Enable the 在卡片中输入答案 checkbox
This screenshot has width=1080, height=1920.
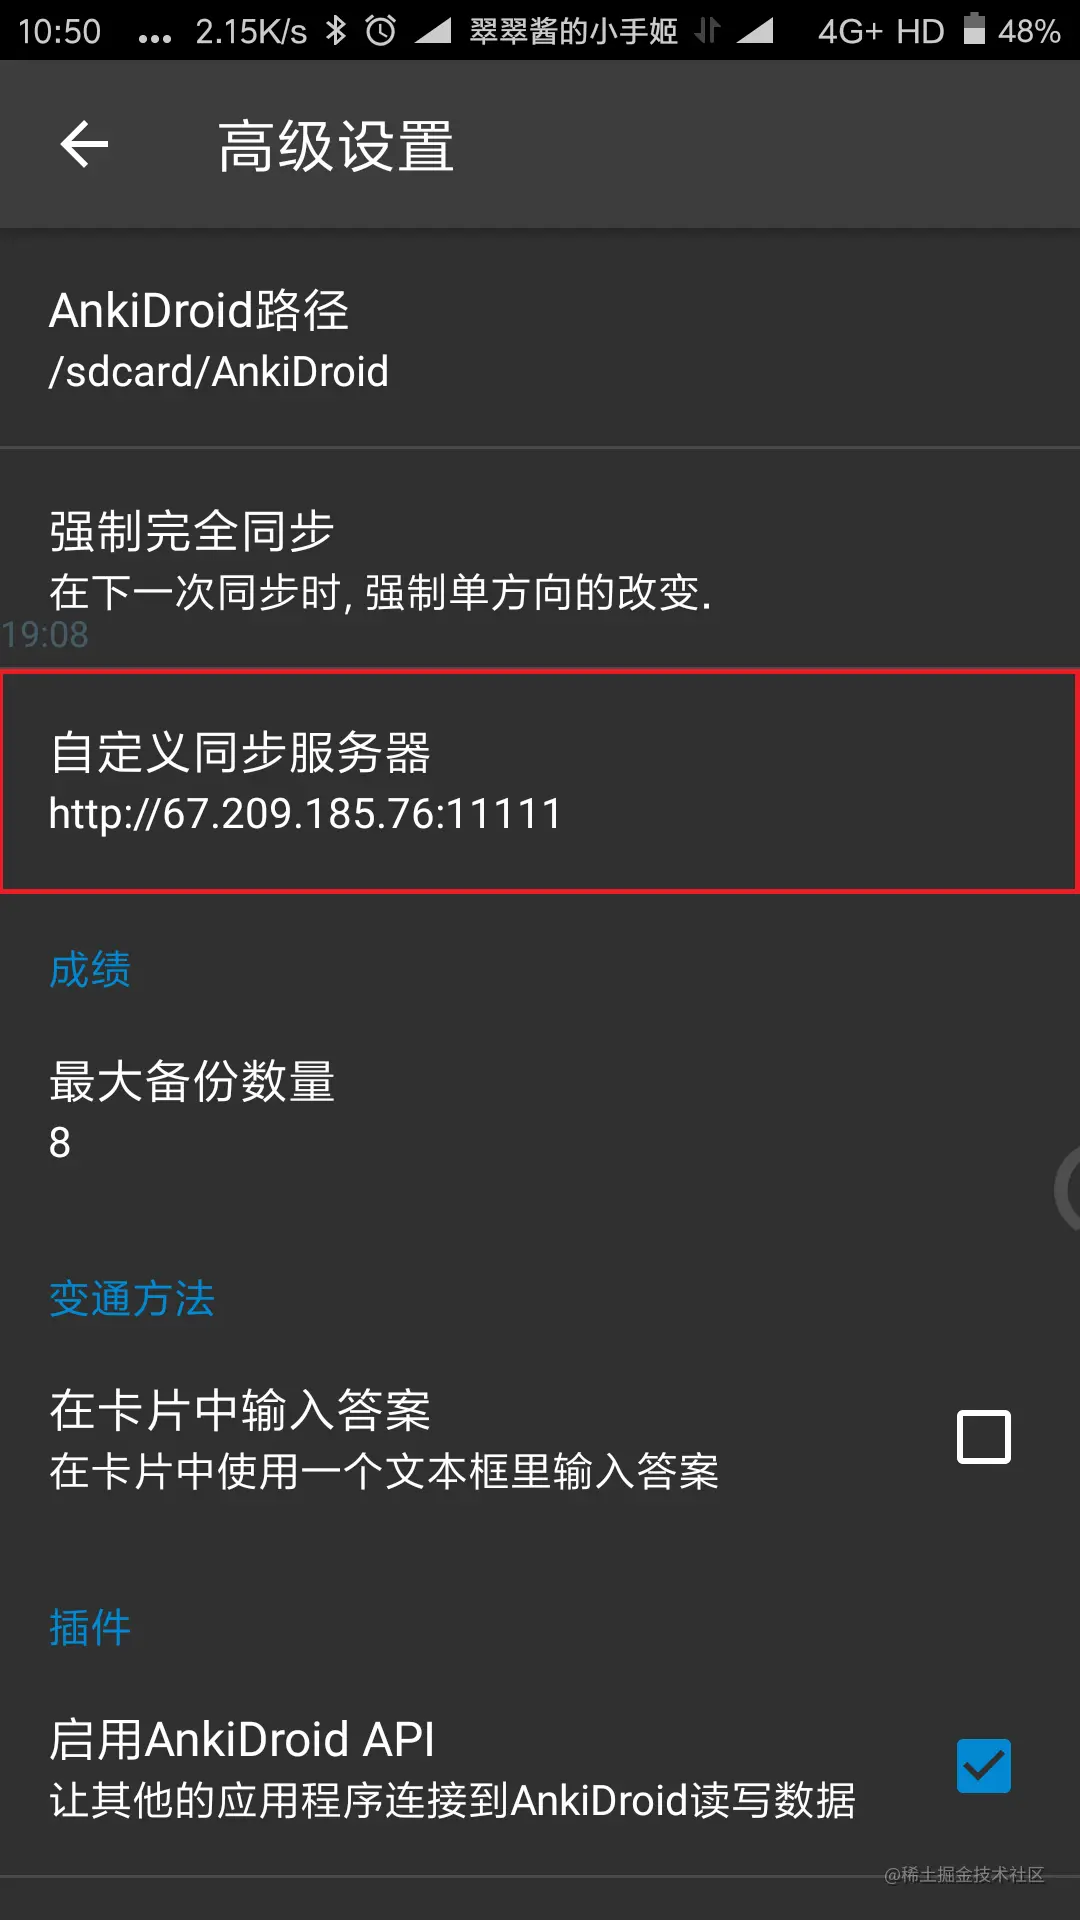pyautogui.click(x=984, y=1437)
